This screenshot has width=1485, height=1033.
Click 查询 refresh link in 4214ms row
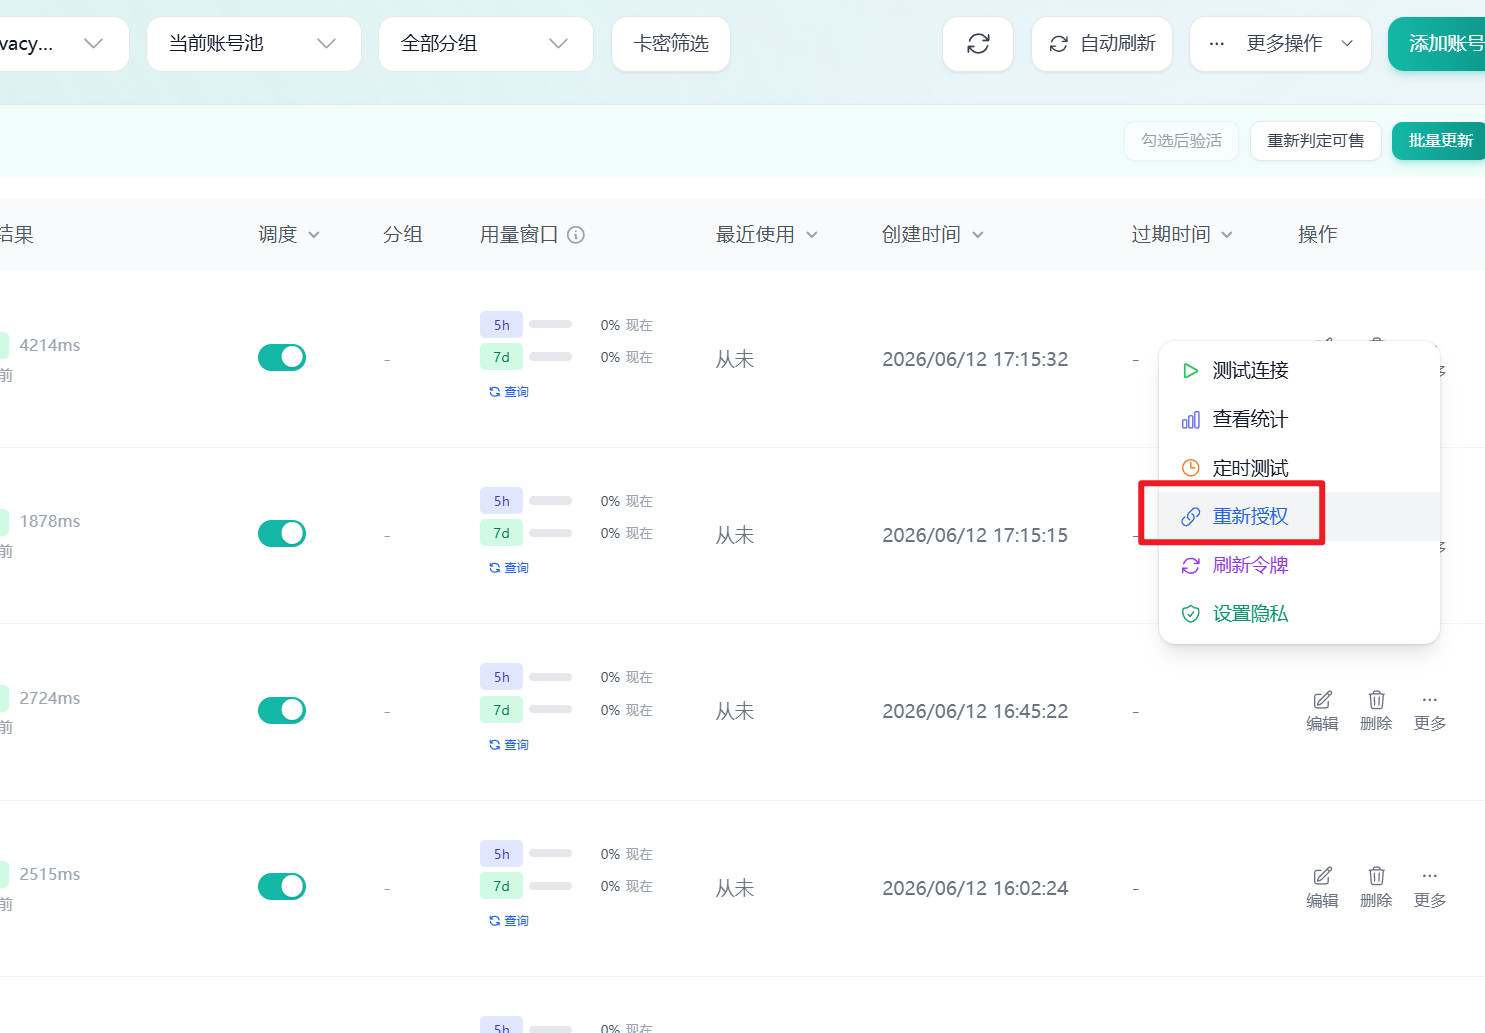click(x=508, y=392)
